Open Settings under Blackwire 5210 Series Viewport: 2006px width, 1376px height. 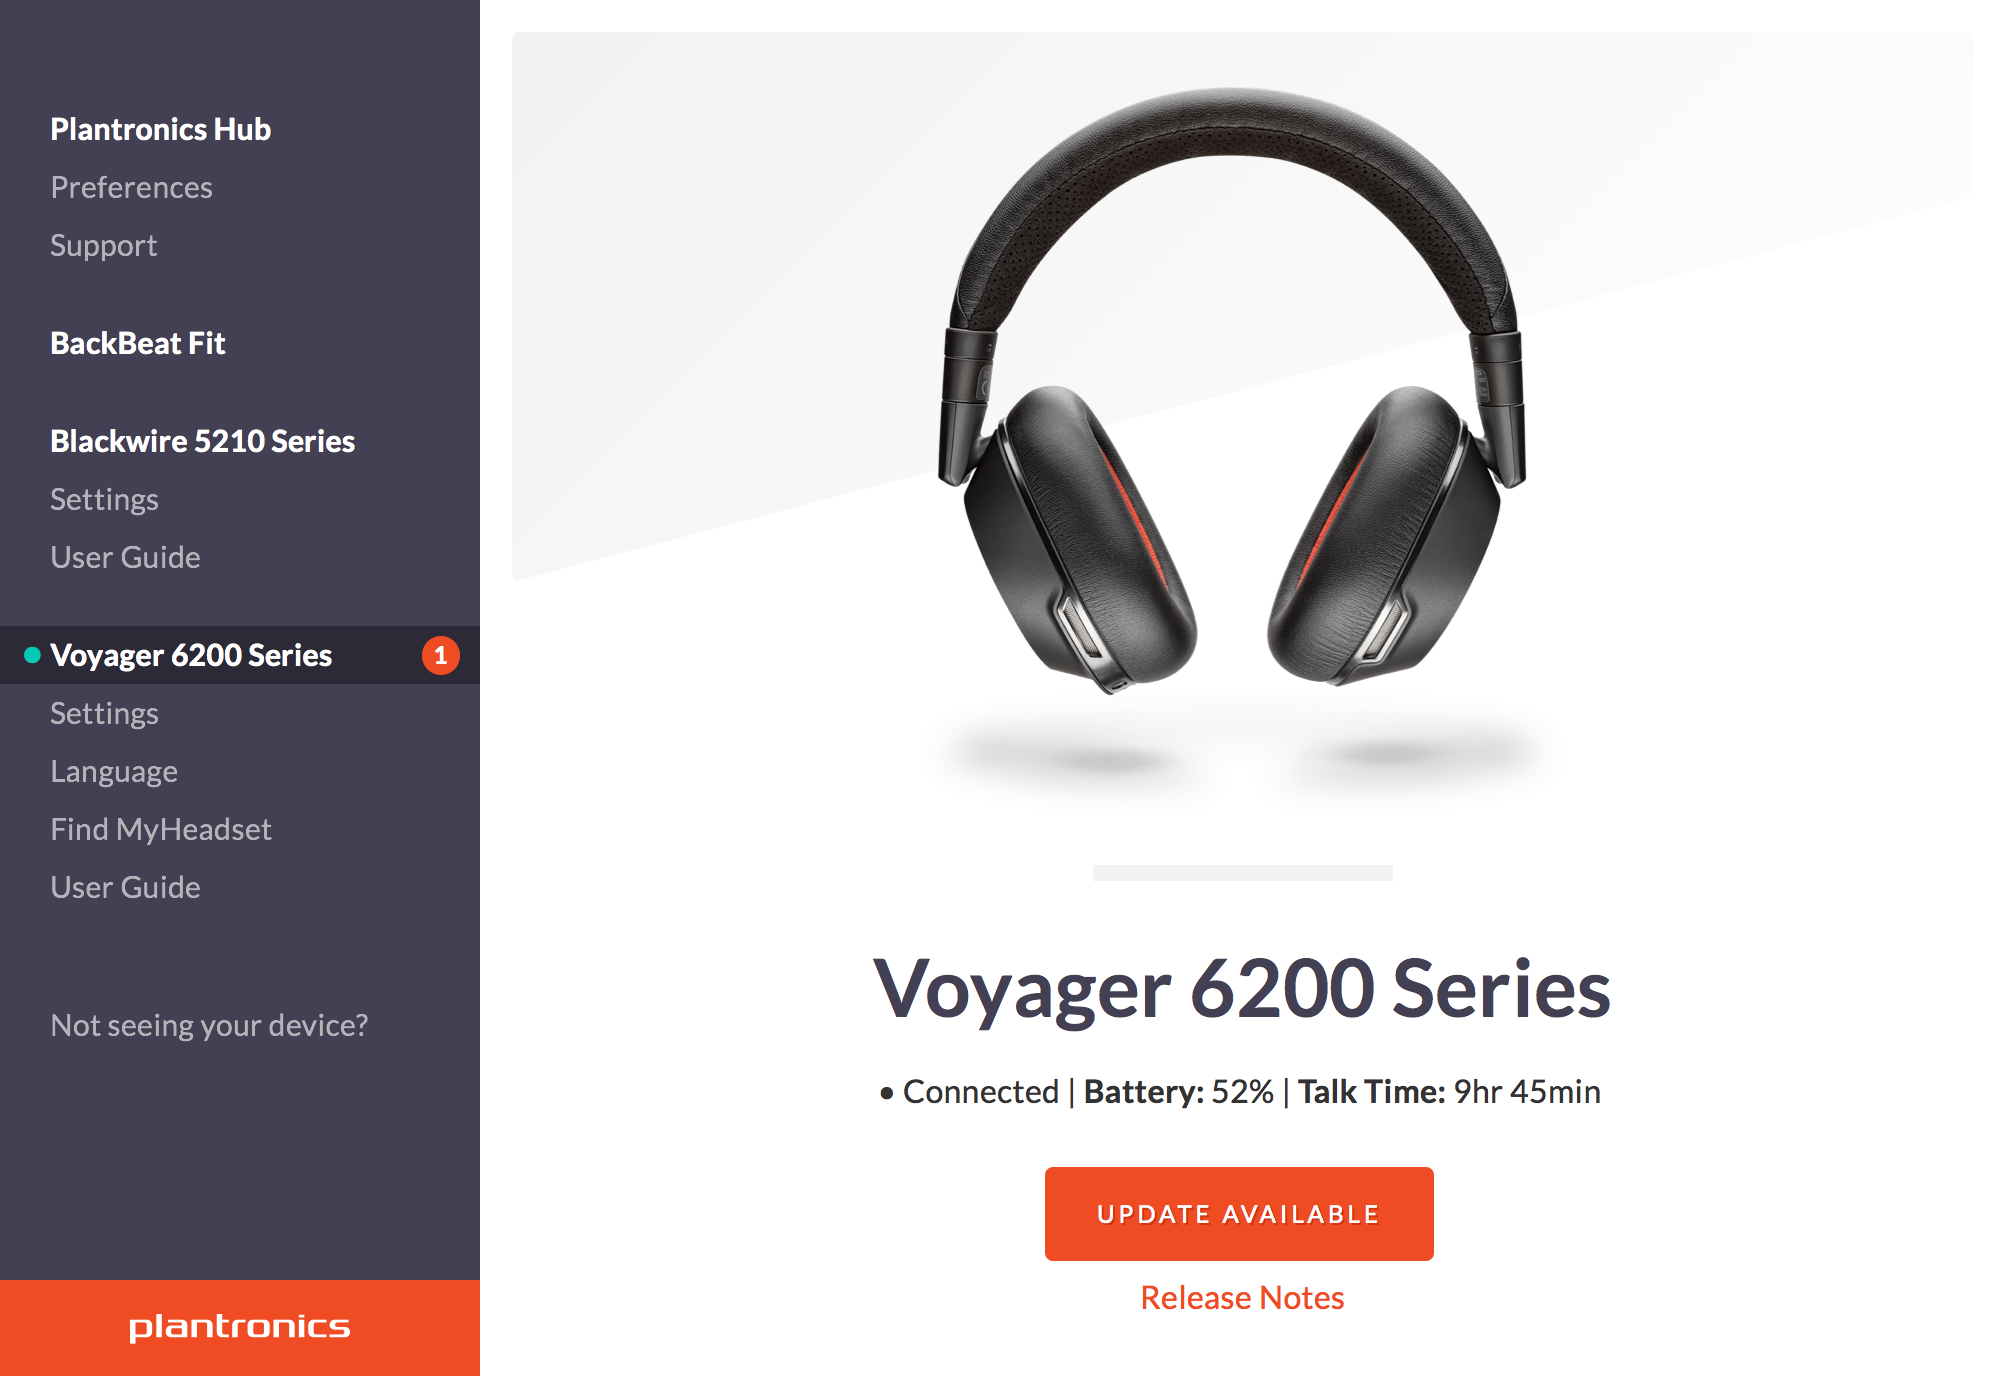pyautogui.click(x=104, y=499)
